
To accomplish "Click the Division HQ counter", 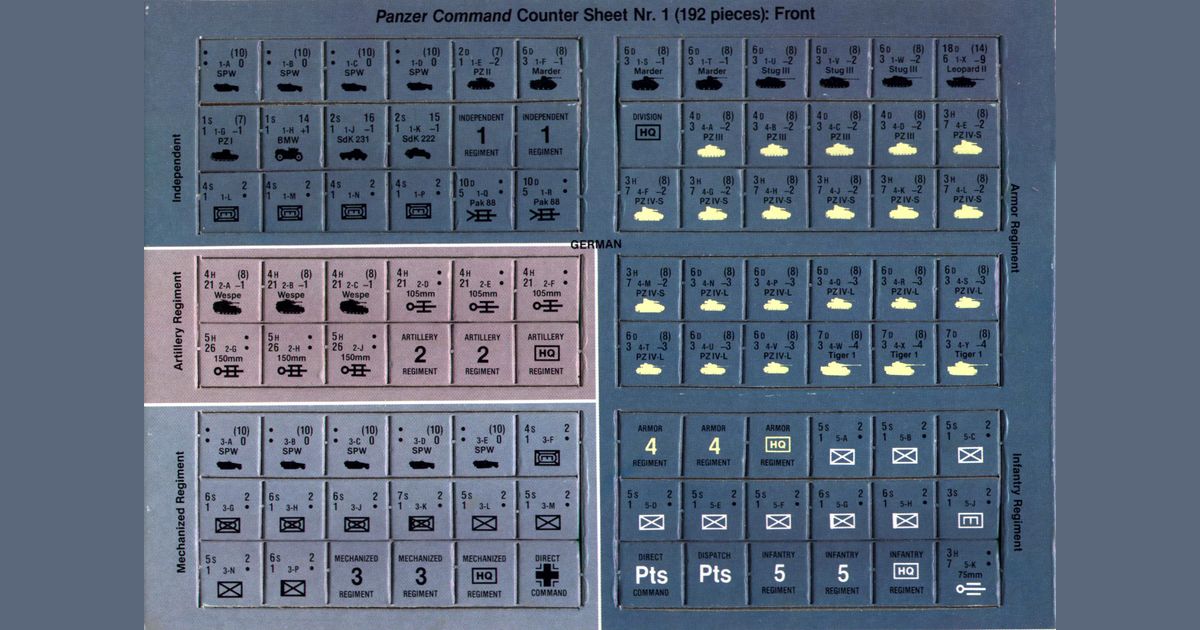I will (x=648, y=135).
